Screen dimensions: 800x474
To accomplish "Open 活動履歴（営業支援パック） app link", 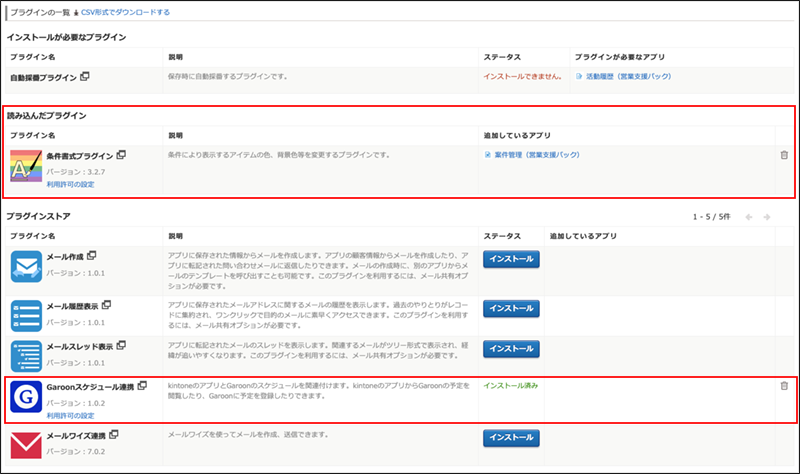I will (628, 77).
